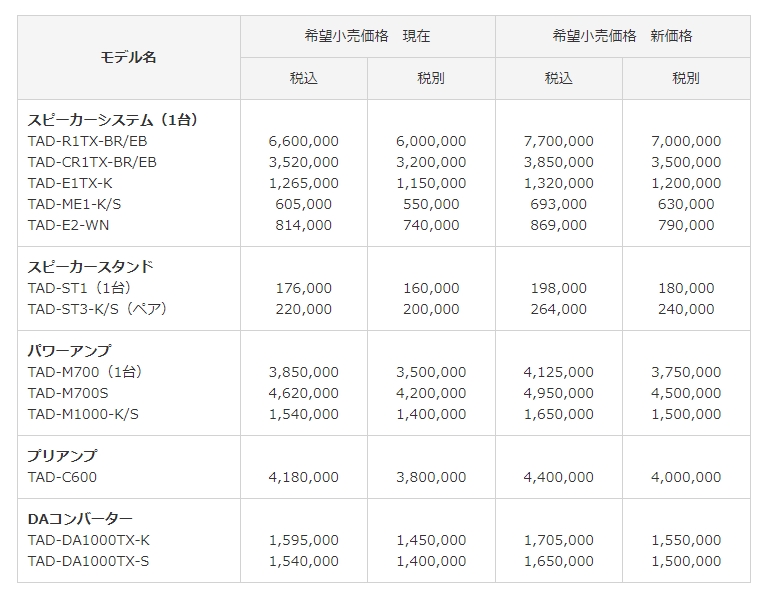This screenshot has height=596, width=762.
Task: Select the TAD-R1TX-BR/EB model name
Action: (x=87, y=141)
